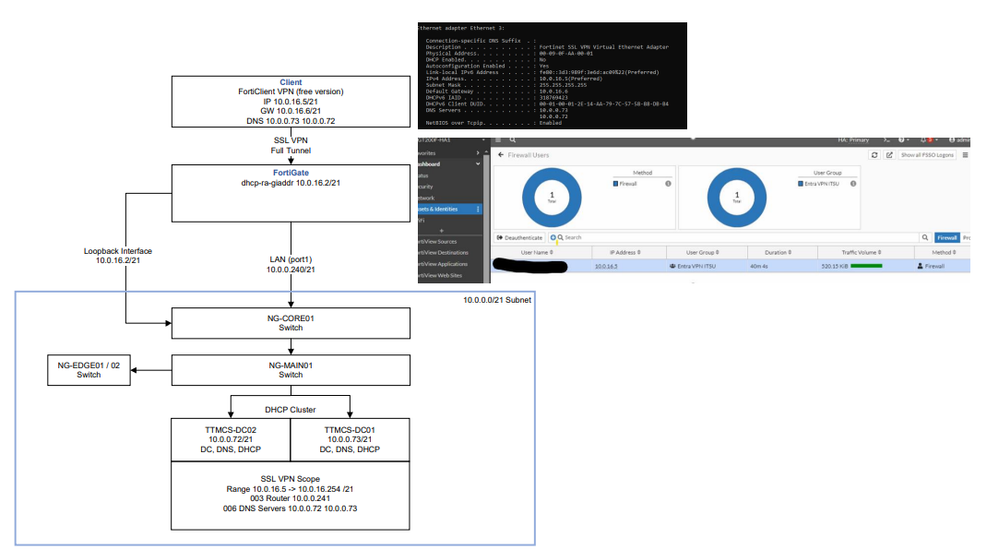
Task: Click the User Group donut chart
Action: pos(737,198)
